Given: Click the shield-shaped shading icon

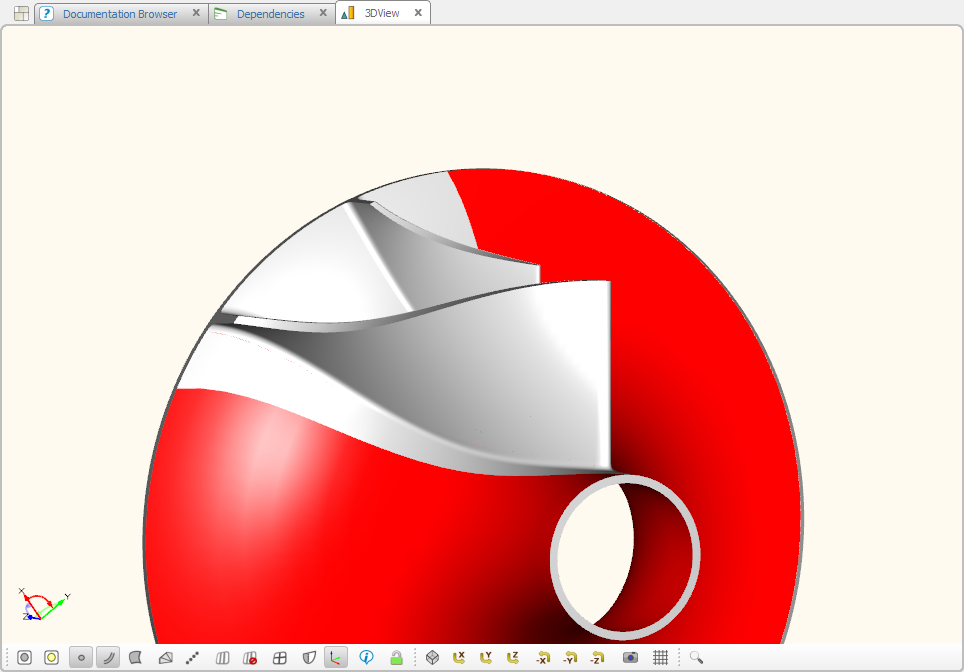Looking at the screenshot, I should 309,657.
